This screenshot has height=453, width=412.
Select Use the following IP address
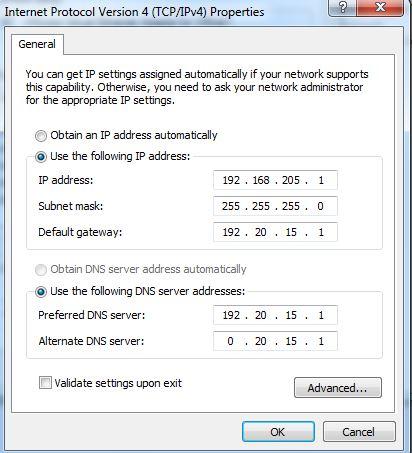[x=41, y=157]
